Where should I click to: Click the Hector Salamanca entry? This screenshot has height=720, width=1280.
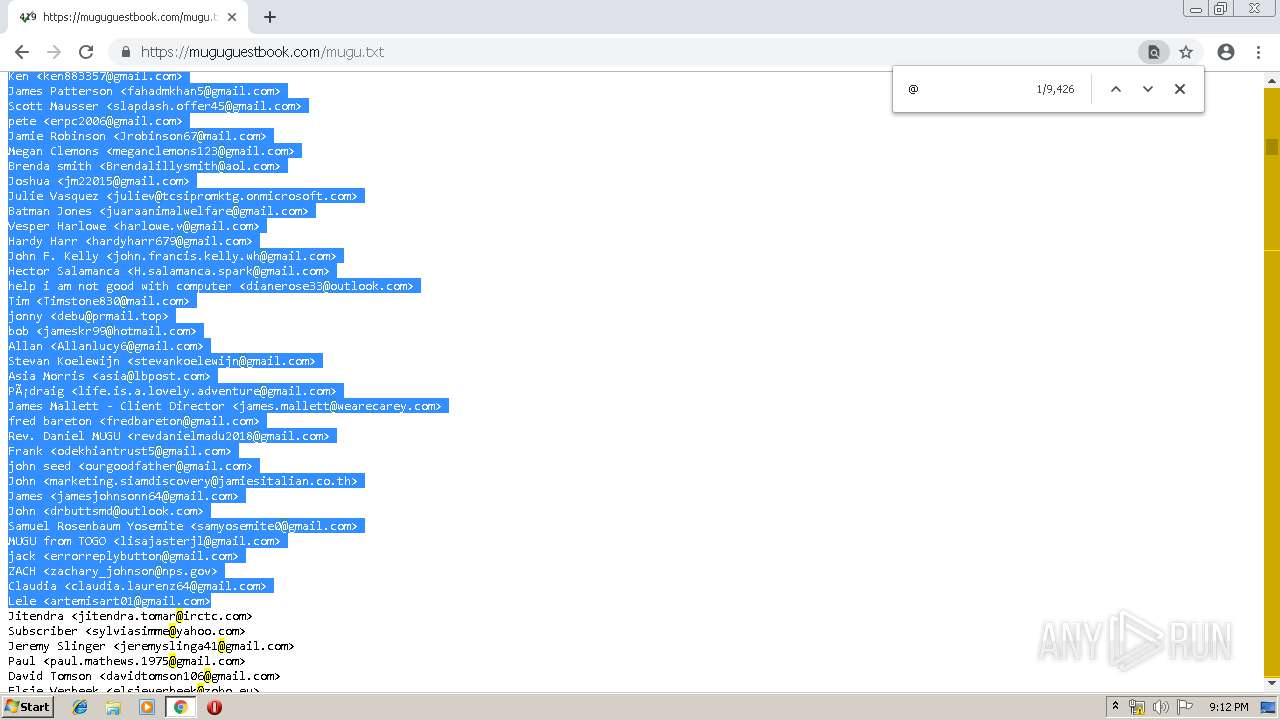[x=169, y=271]
